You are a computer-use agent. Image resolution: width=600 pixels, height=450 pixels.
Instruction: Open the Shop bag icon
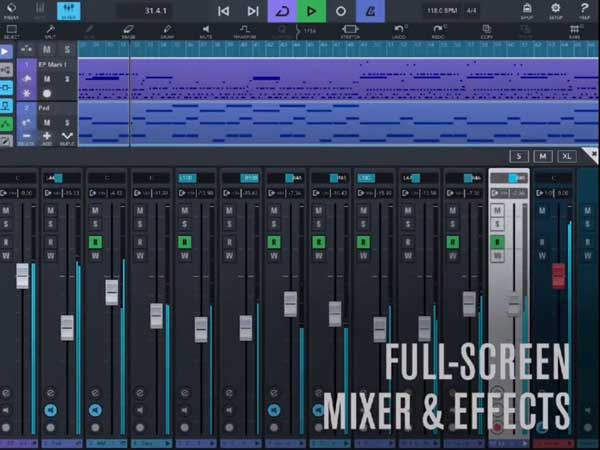(x=527, y=10)
